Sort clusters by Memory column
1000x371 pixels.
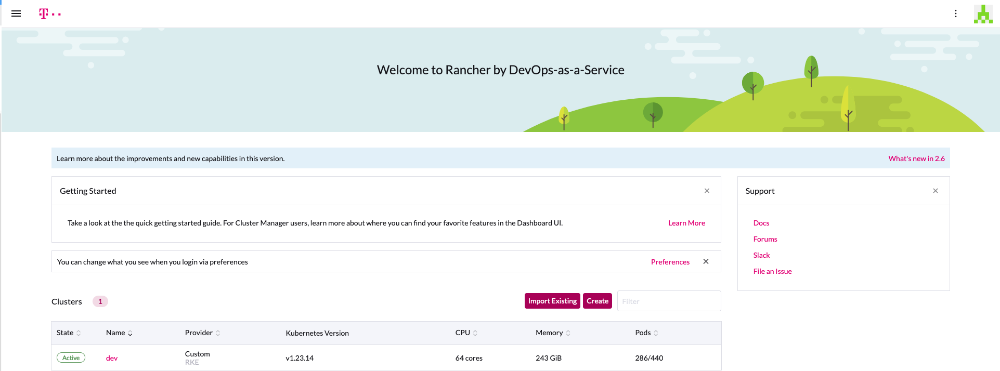553,333
